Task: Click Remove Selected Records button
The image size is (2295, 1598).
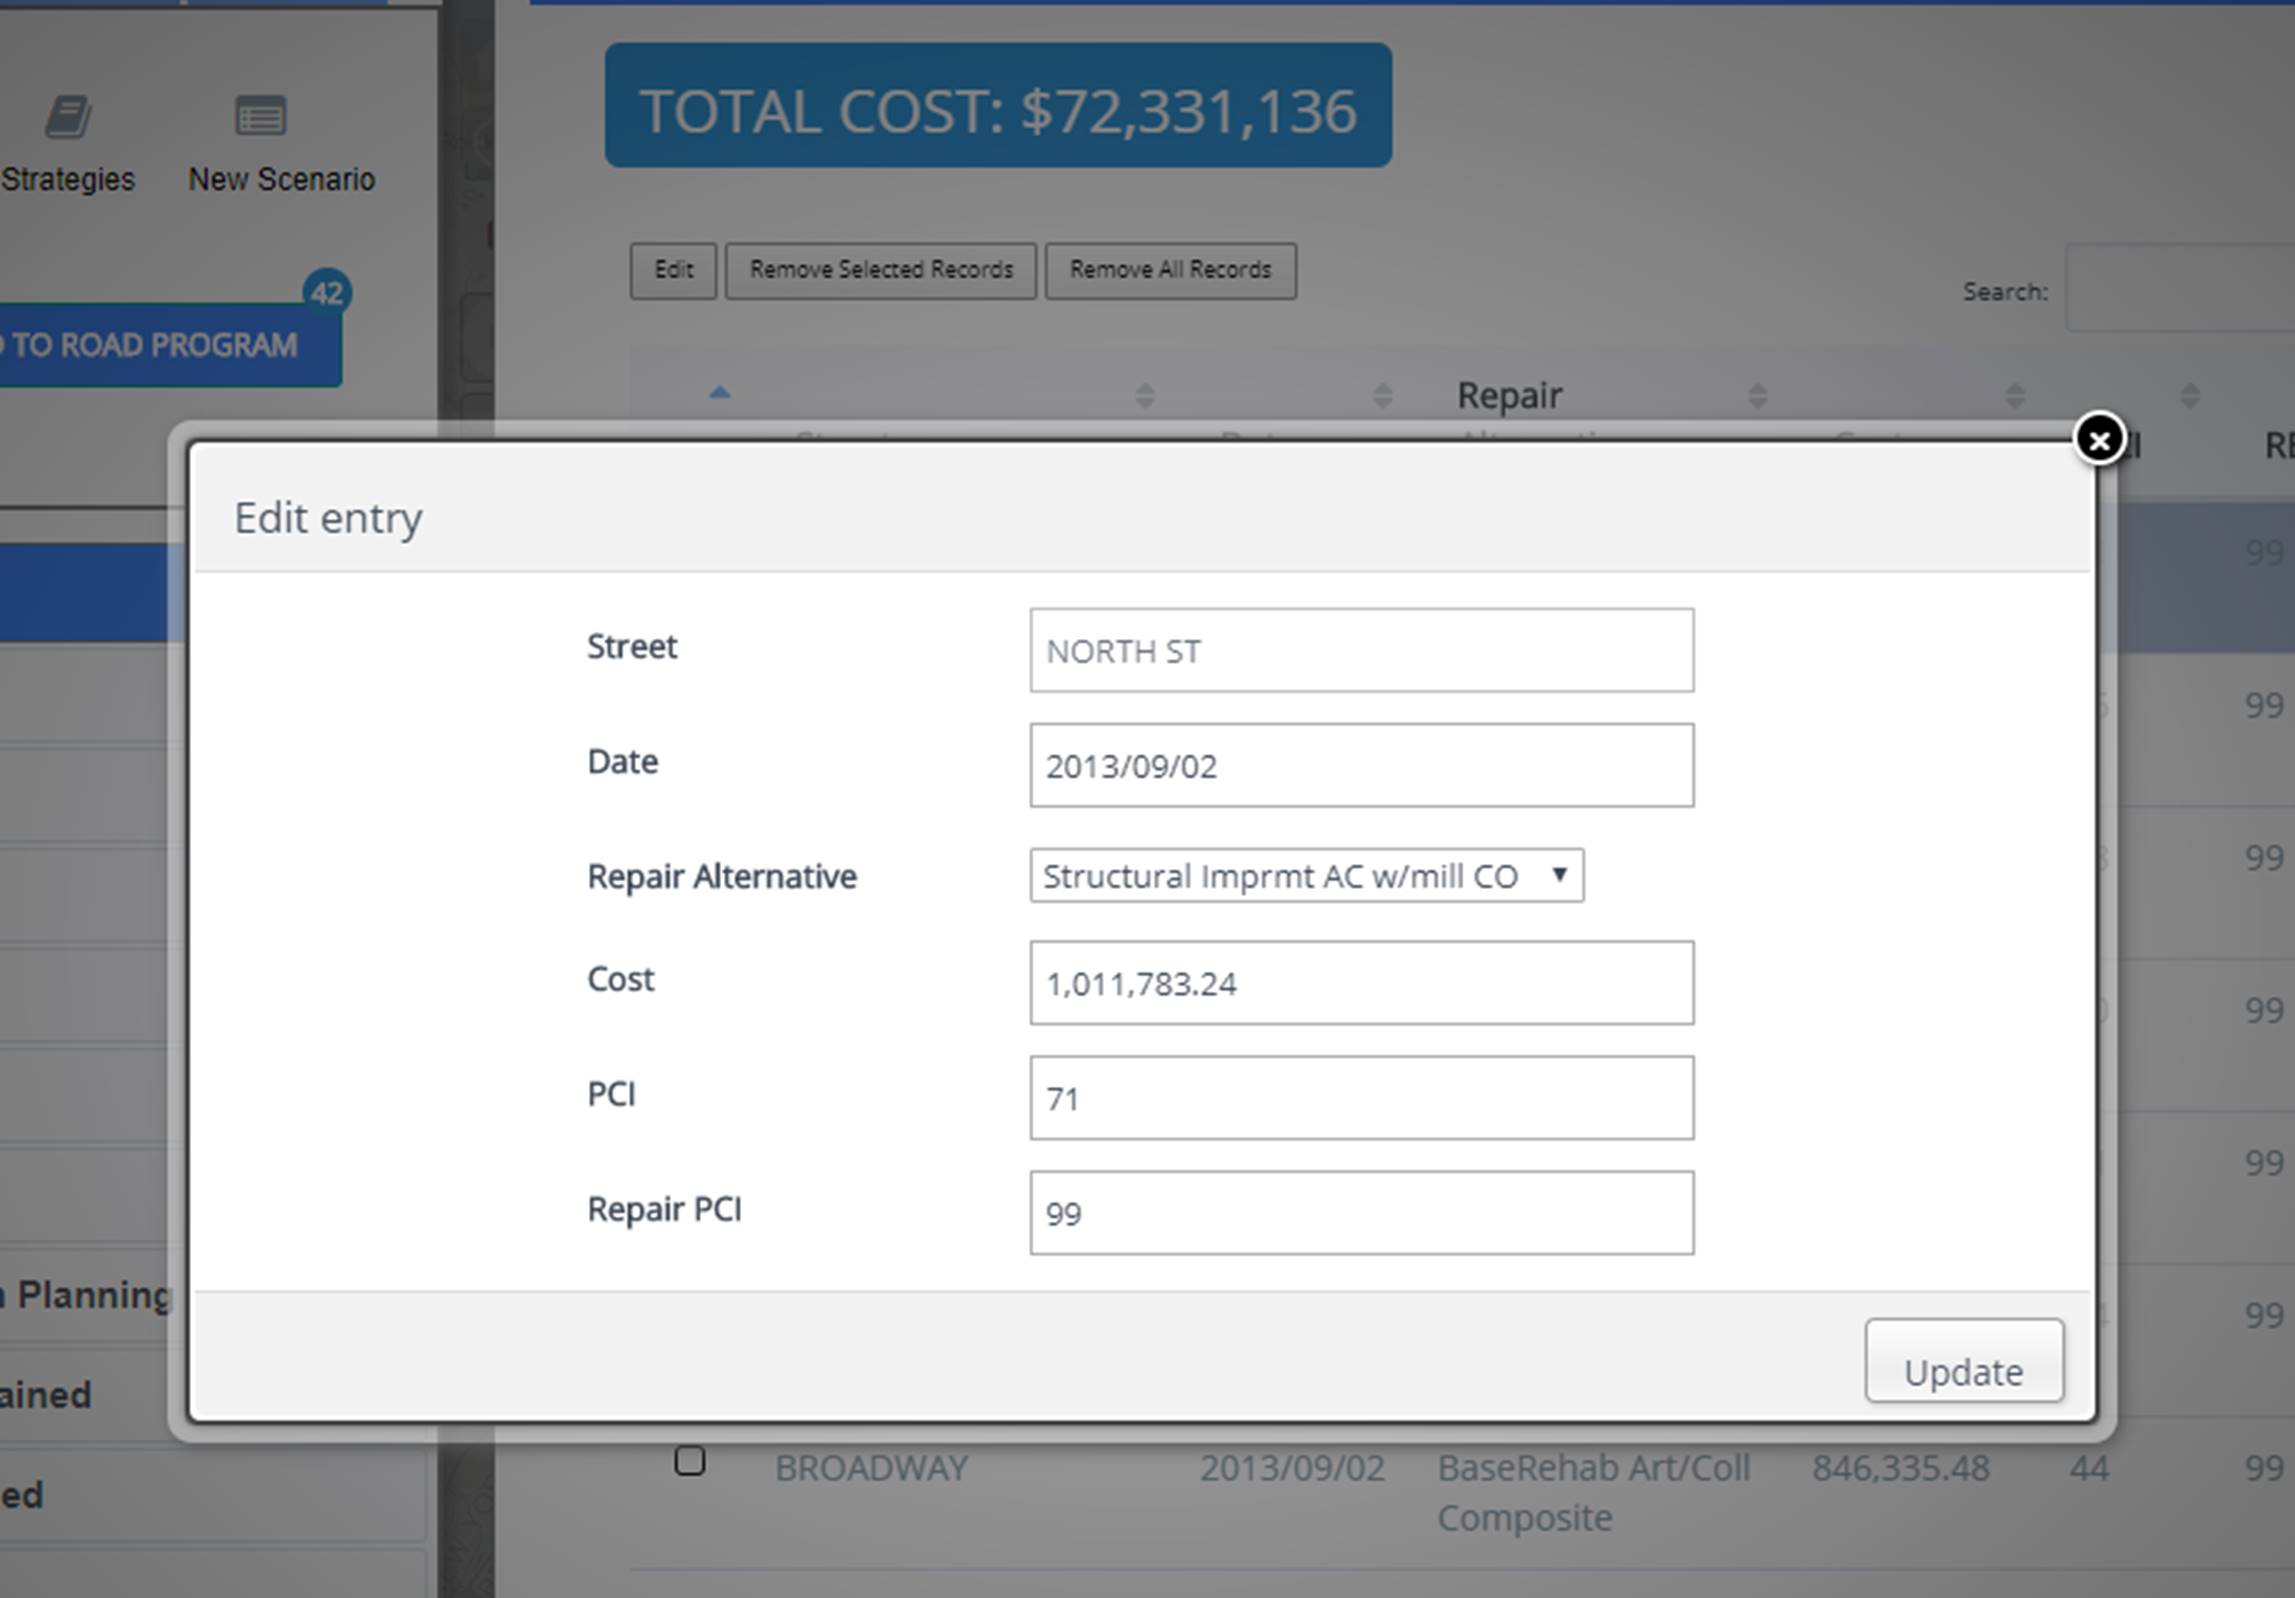Action: click(880, 270)
